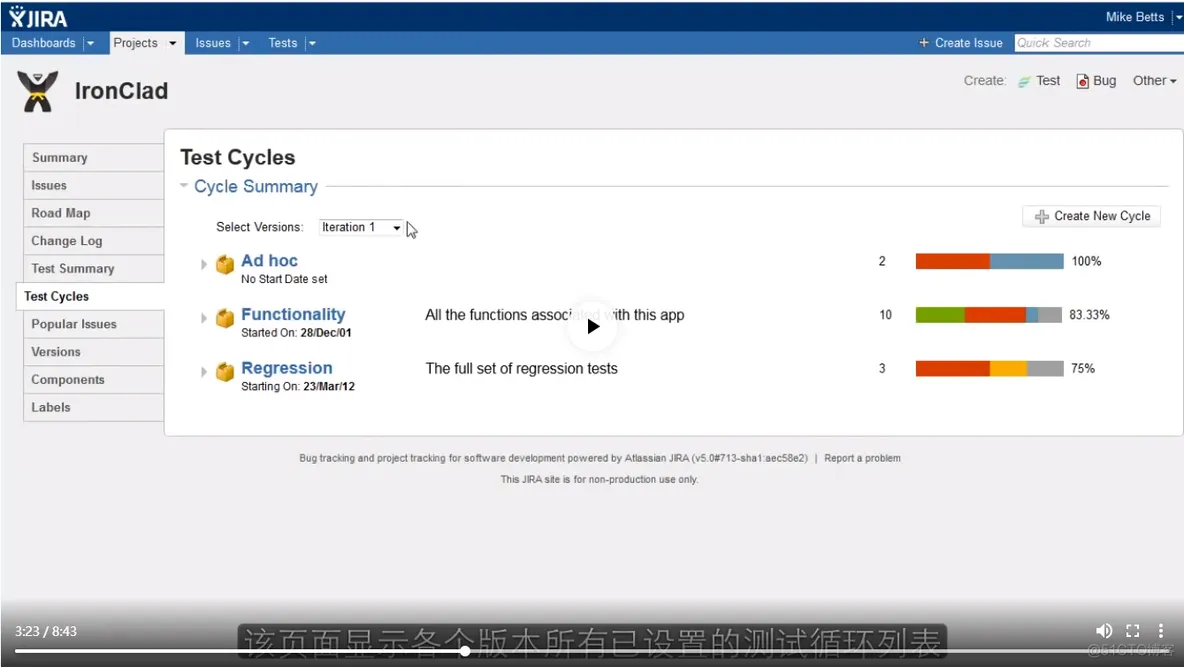Click the 'Starting On: 23/Mar/12' date text

(298, 386)
